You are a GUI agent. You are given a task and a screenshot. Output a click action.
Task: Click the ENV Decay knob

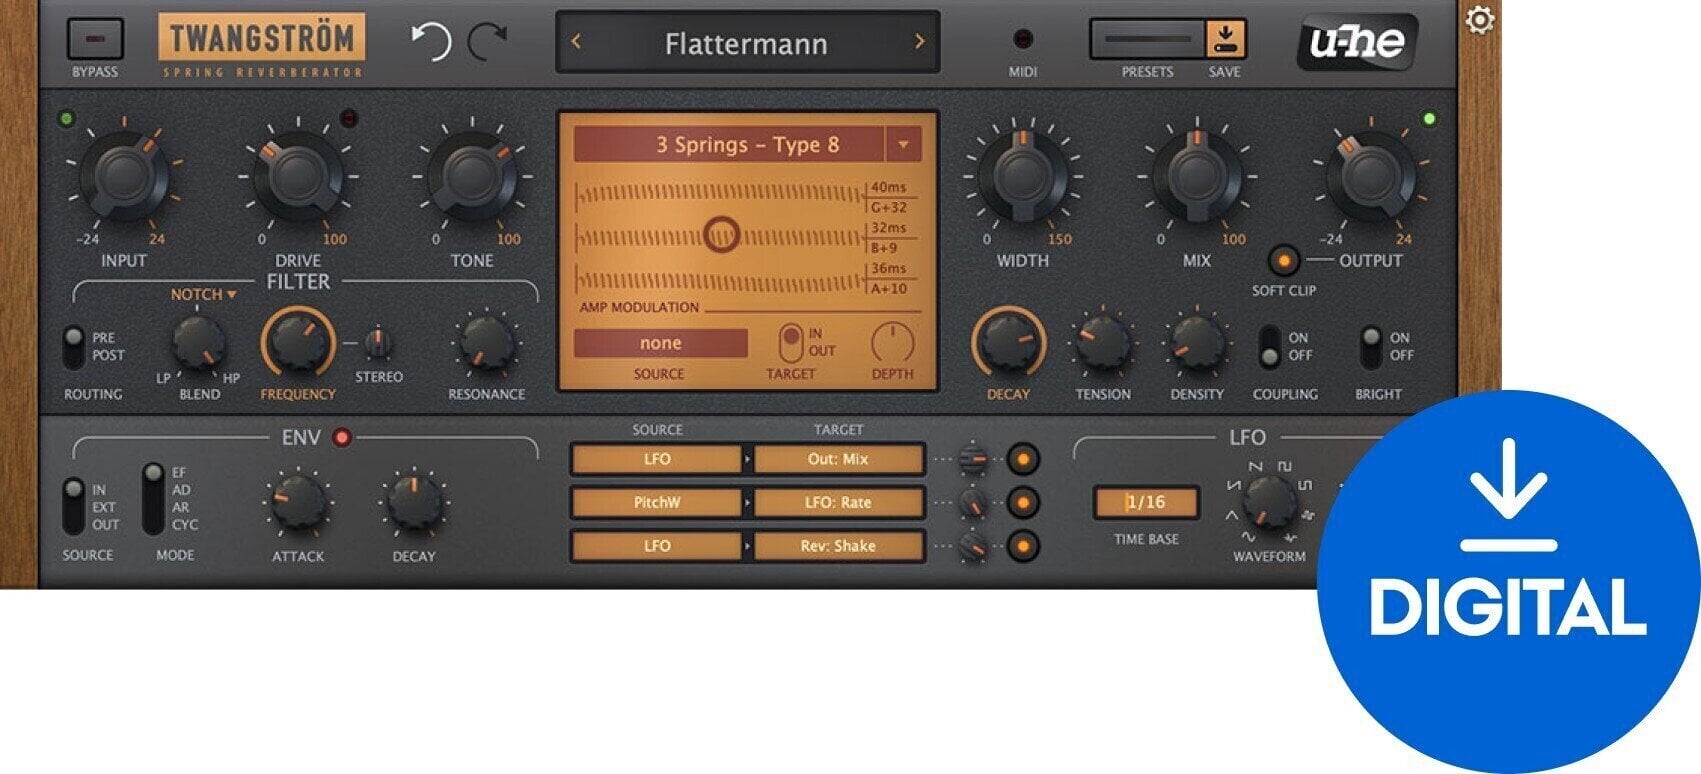(x=414, y=503)
